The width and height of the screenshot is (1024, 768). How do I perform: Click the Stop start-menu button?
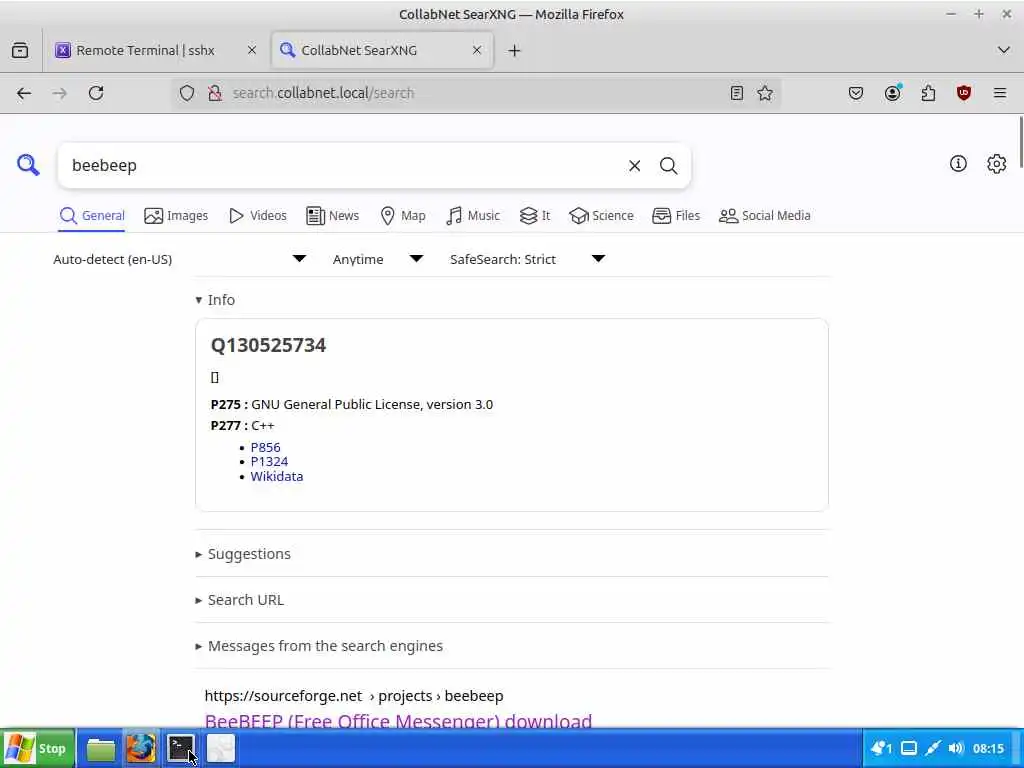[x=38, y=748]
